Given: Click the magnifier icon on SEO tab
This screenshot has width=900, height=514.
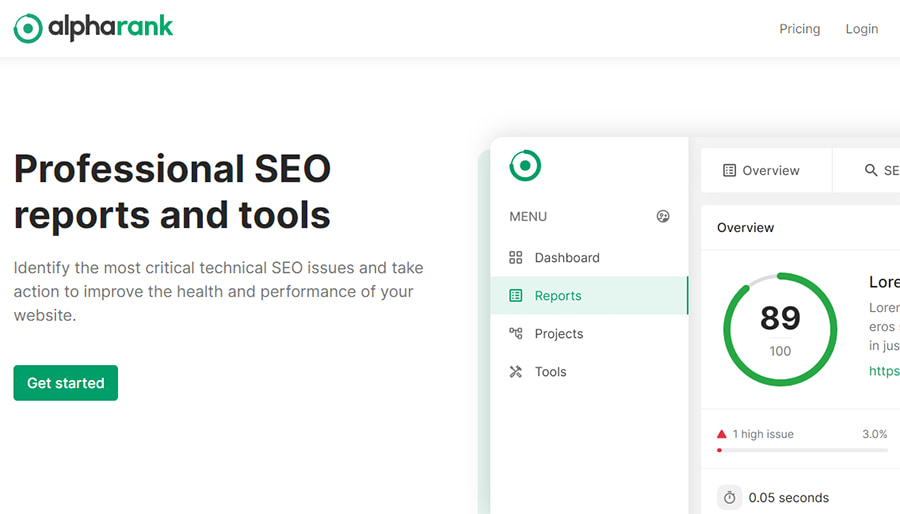Looking at the screenshot, I should [871, 171].
